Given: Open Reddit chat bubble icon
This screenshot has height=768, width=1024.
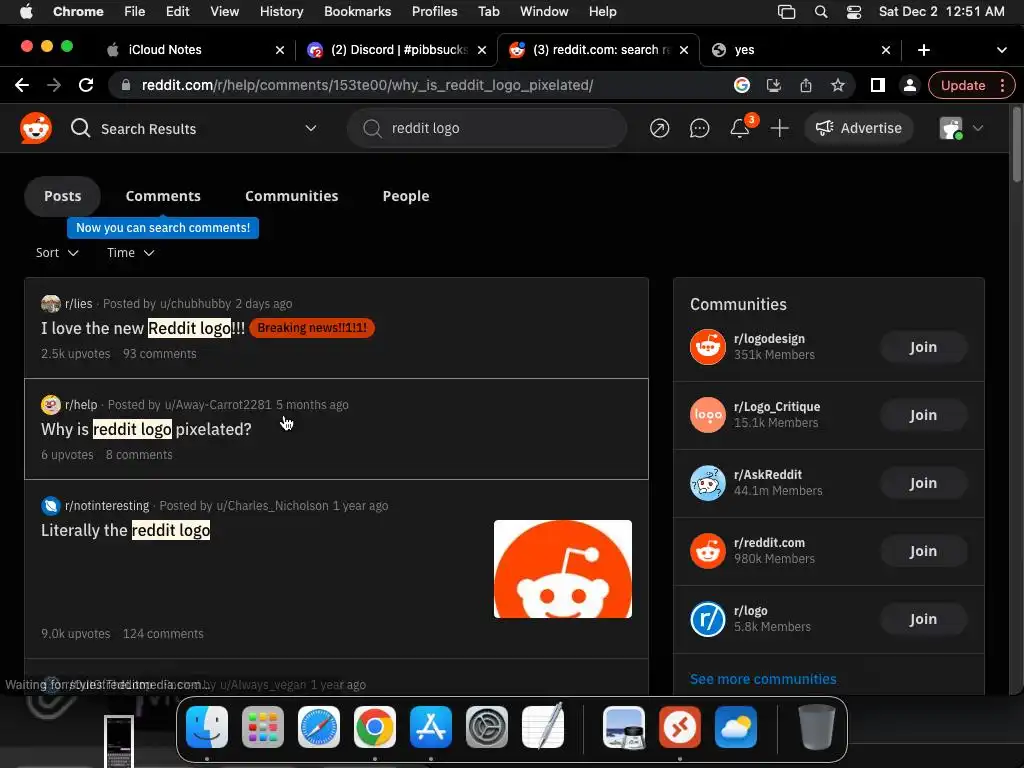Looking at the screenshot, I should (x=699, y=129).
